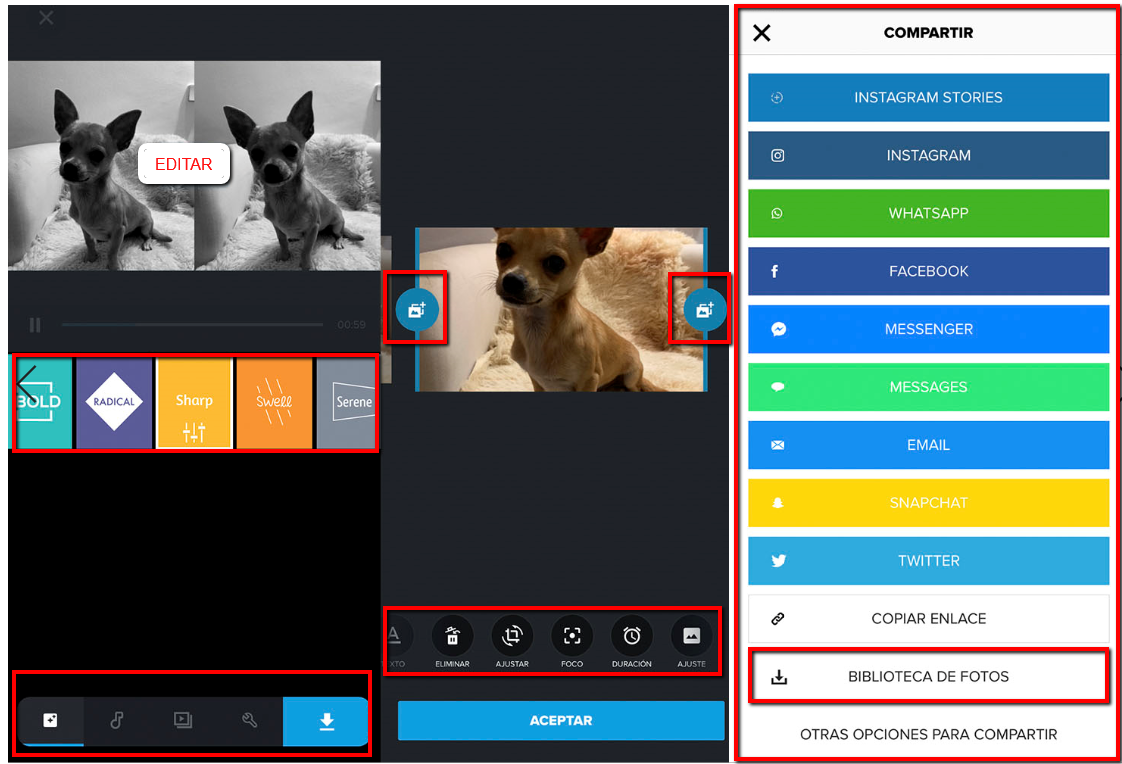Open the wrench settings tab

tap(250, 721)
